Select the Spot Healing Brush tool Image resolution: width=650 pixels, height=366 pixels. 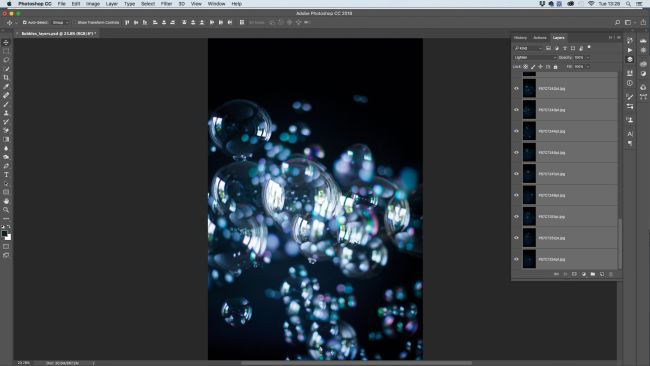6,95
